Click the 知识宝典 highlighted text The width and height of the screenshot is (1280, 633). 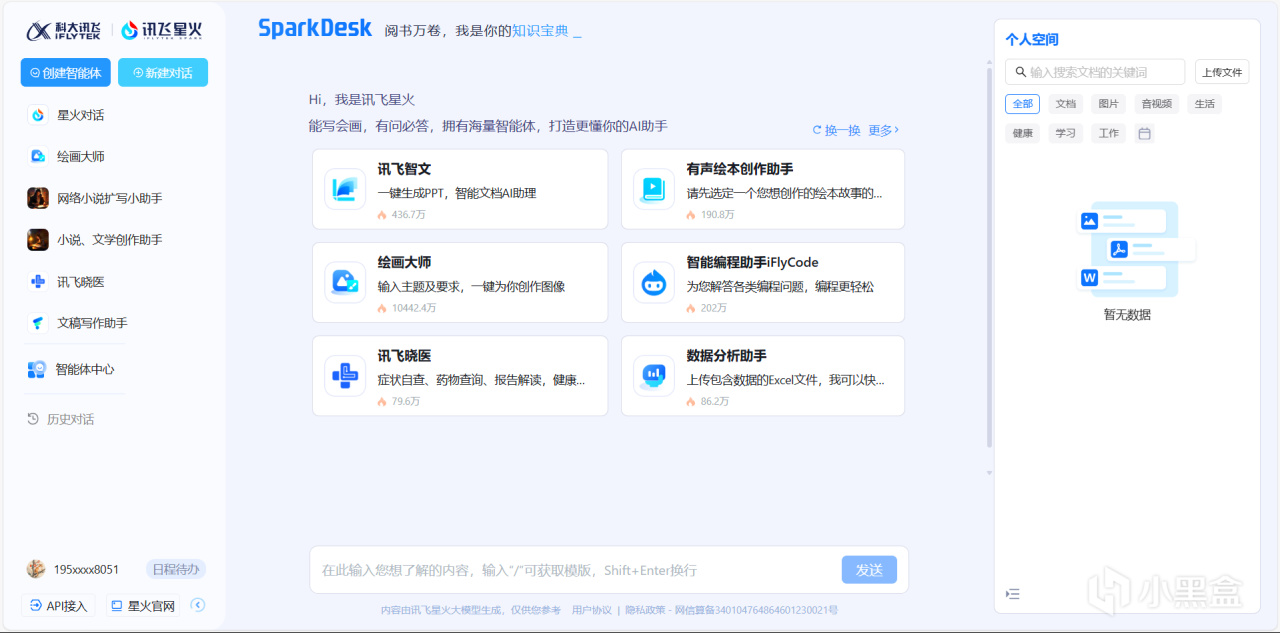click(540, 31)
